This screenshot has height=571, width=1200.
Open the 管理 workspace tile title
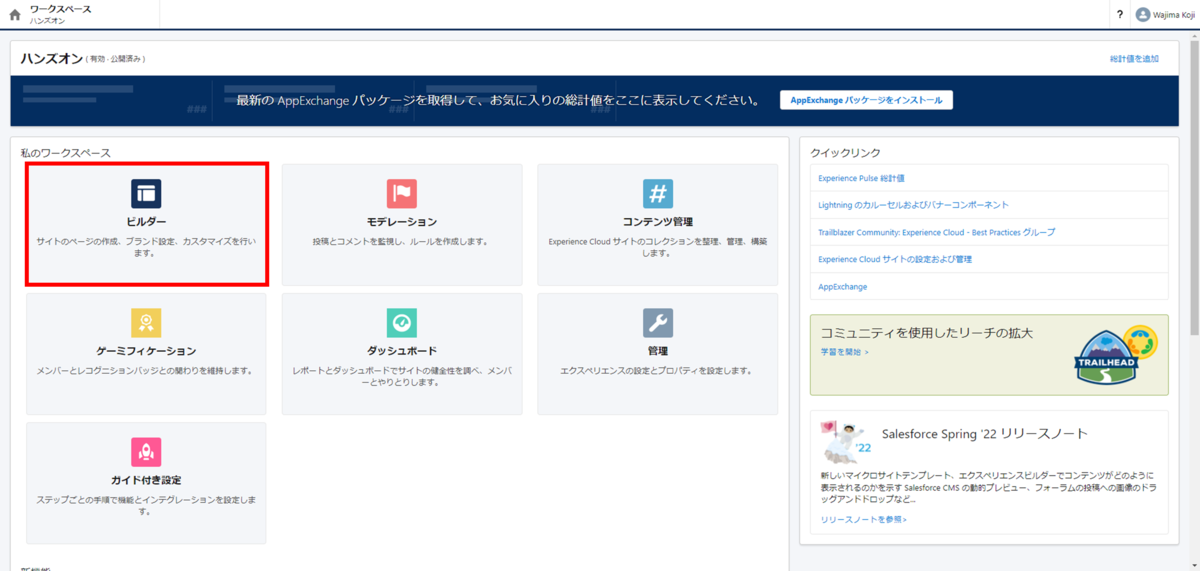[x=658, y=351]
